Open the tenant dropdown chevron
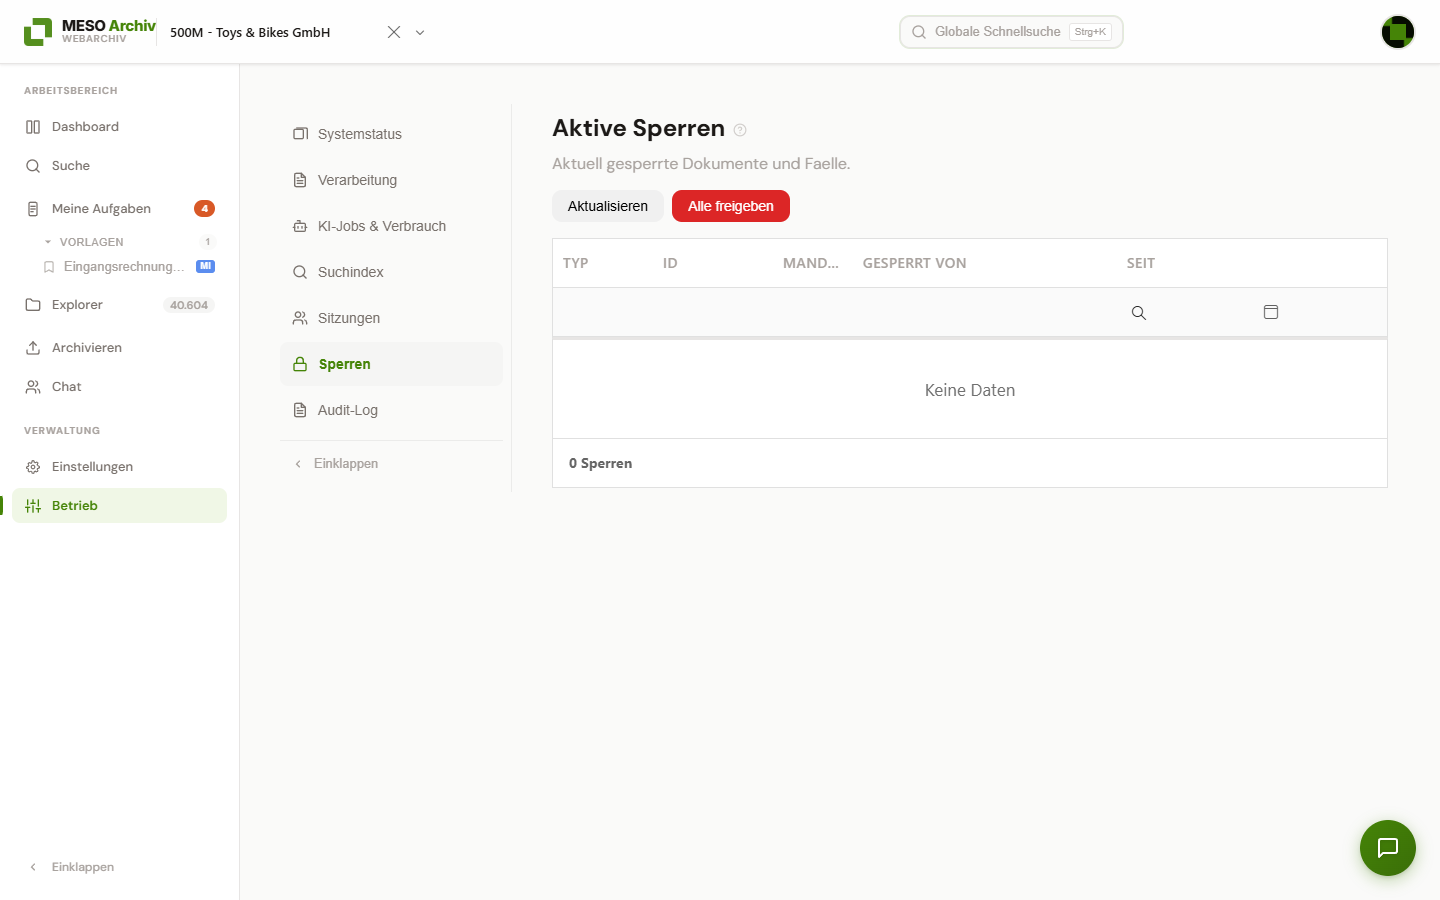This screenshot has width=1440, height=900. 420,32
